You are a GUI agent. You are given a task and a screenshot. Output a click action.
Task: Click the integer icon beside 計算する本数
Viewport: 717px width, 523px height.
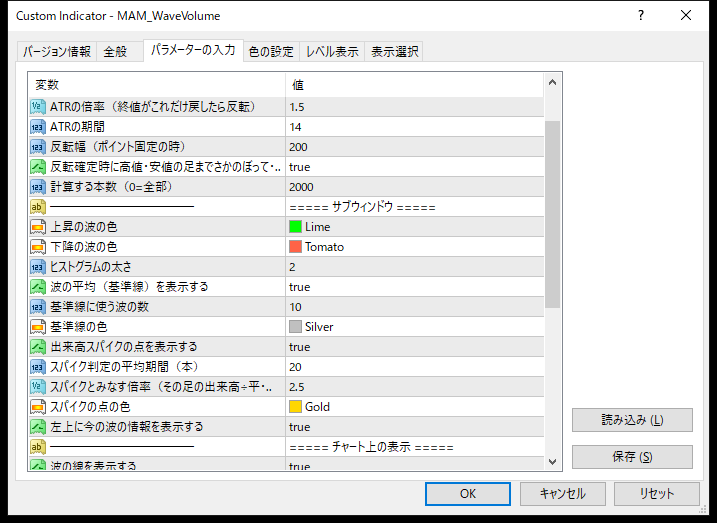point(38,187)
